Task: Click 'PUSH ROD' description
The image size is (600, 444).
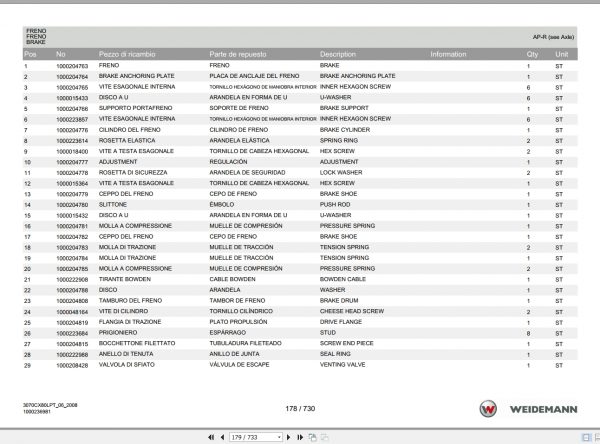Action: click(335, 205)
